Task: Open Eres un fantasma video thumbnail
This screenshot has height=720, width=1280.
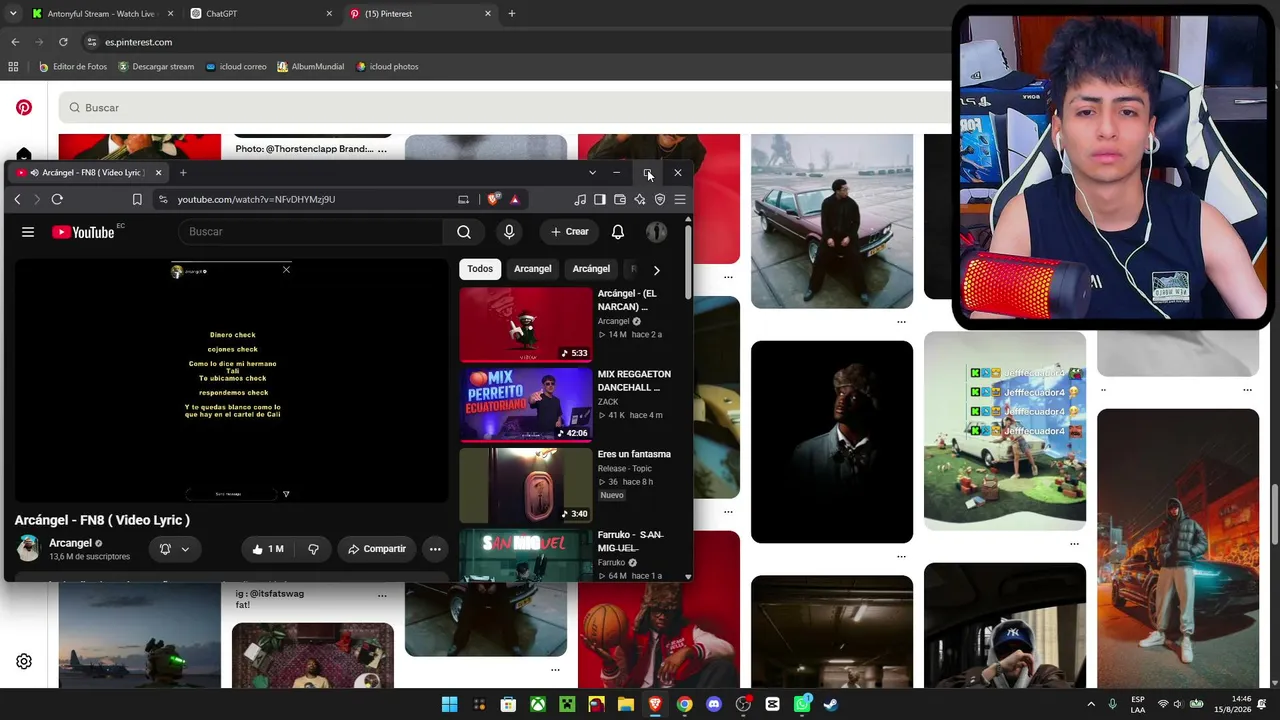Action: [x=526, y=486]
